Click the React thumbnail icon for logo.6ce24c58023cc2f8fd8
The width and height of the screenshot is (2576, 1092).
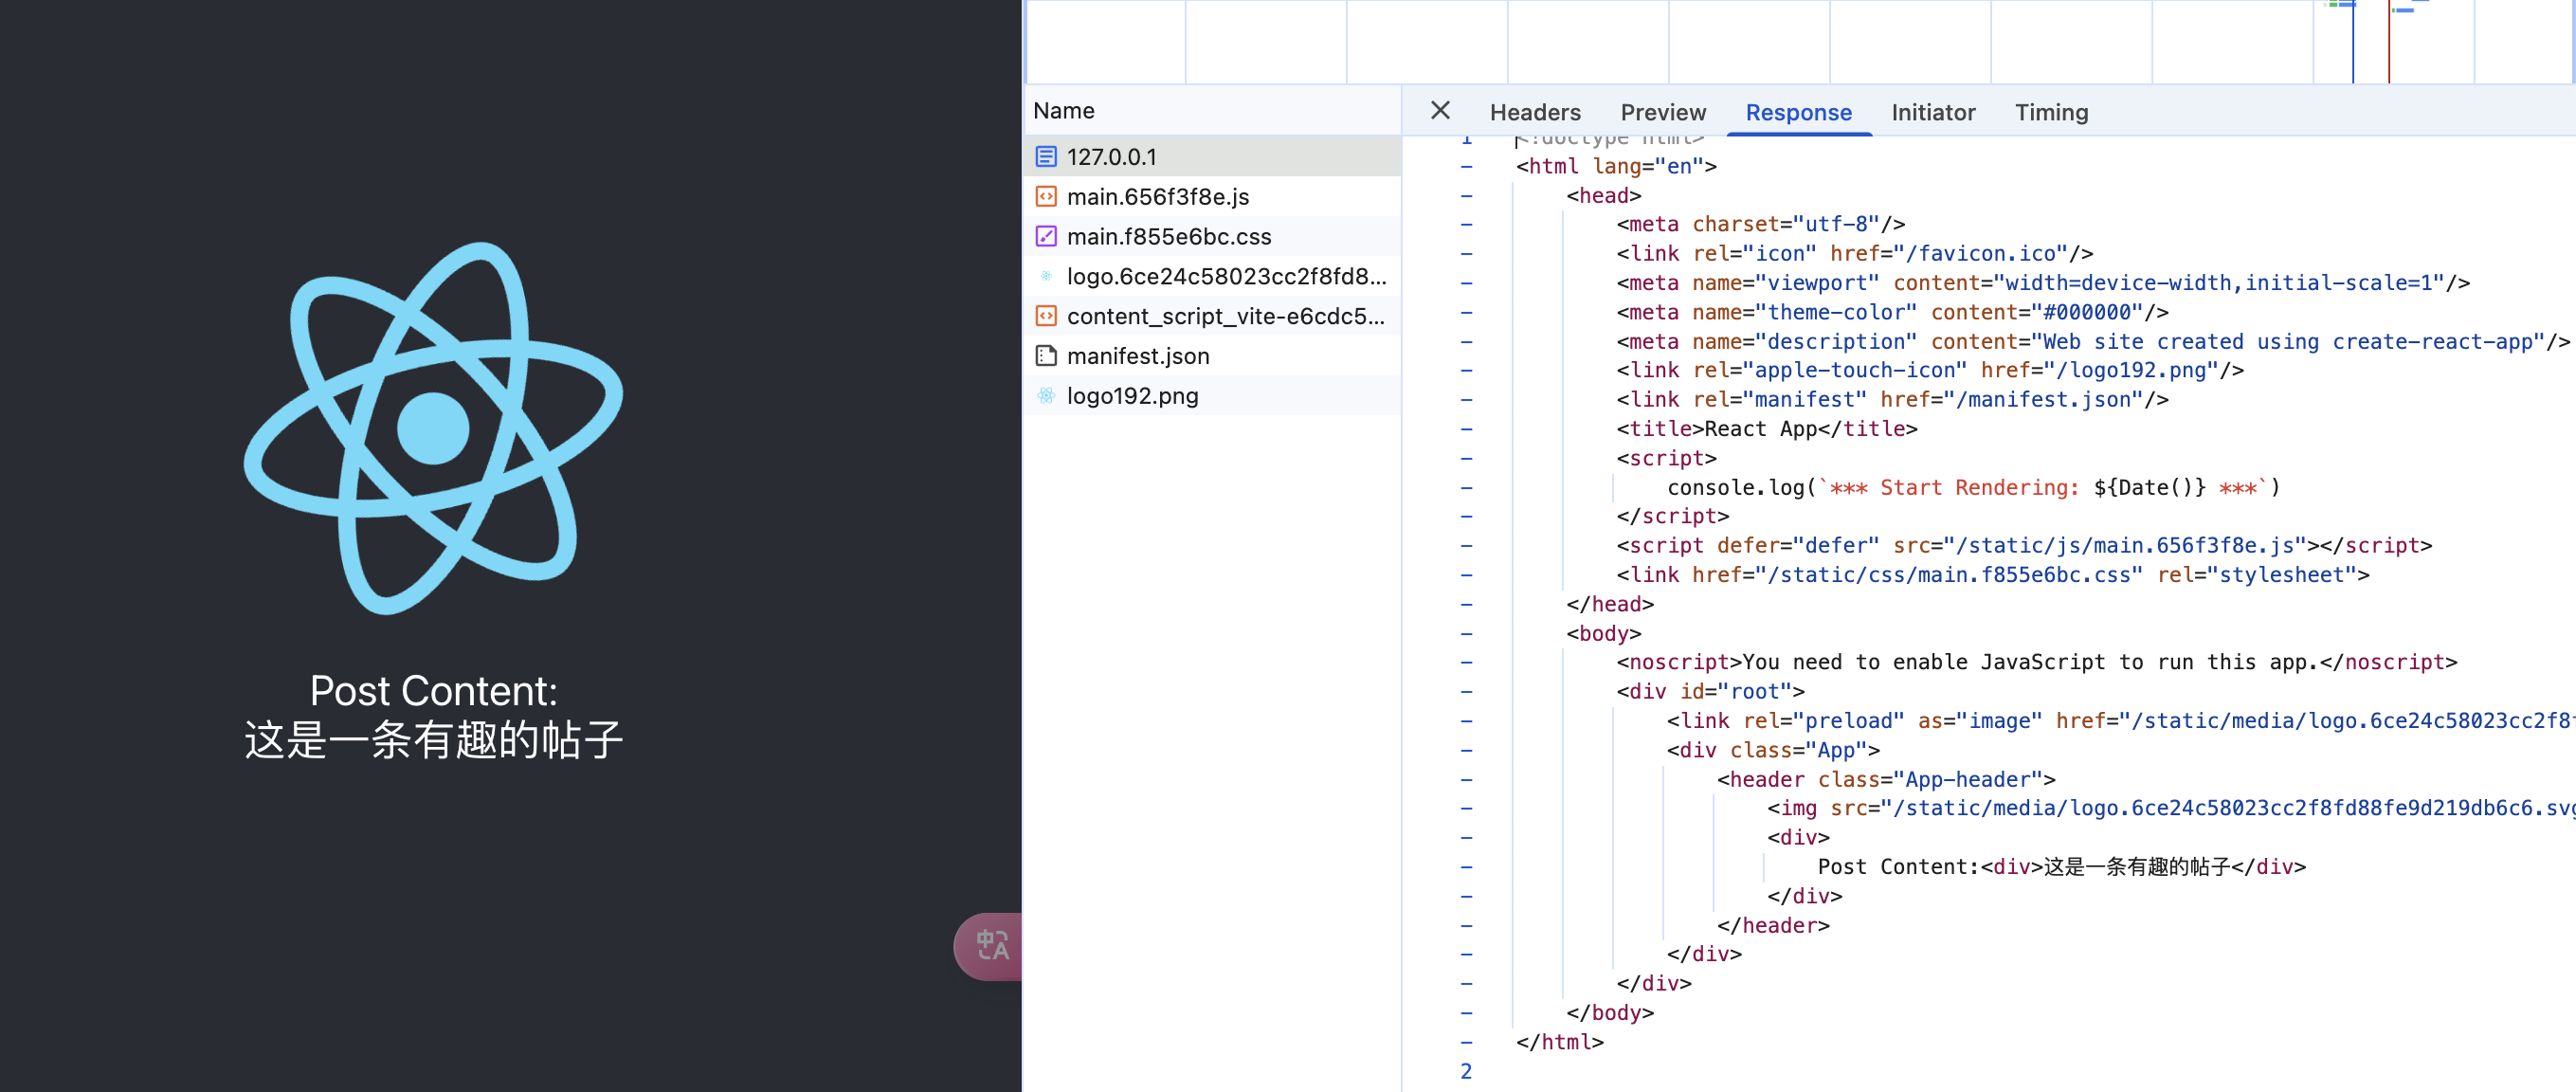pos(1046,276)
